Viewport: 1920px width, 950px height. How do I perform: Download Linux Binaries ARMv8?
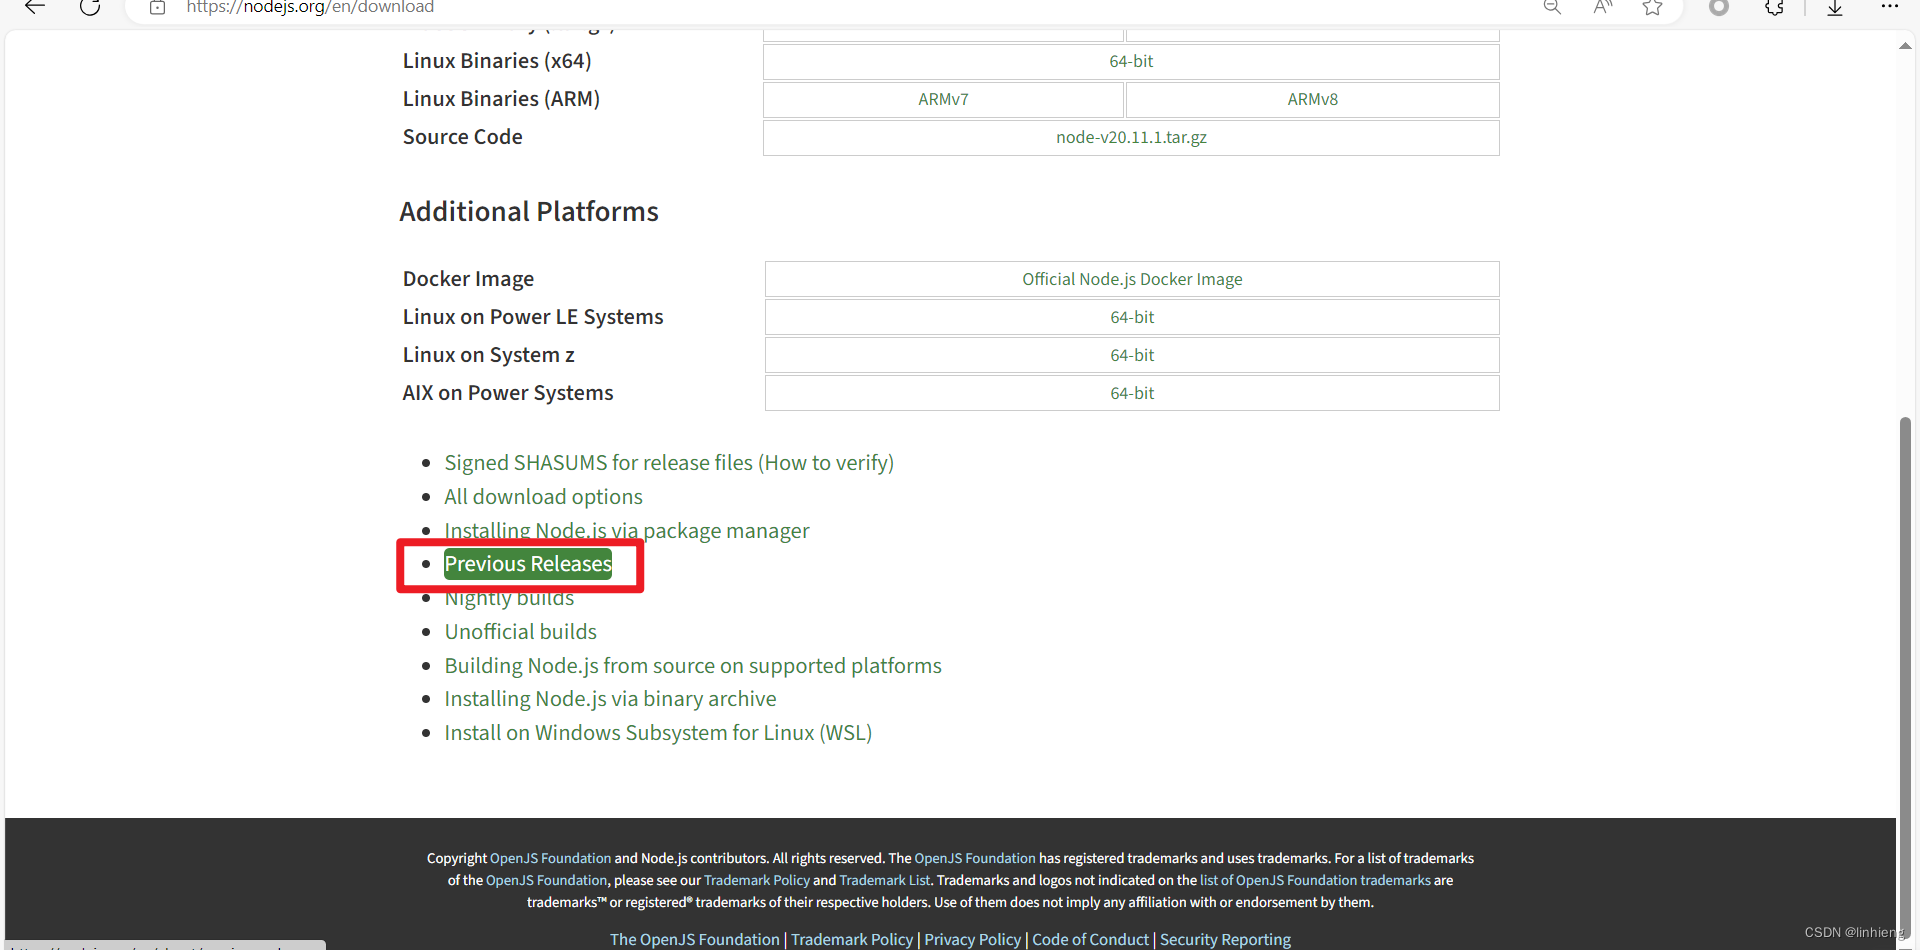(x=1312, y=100)
